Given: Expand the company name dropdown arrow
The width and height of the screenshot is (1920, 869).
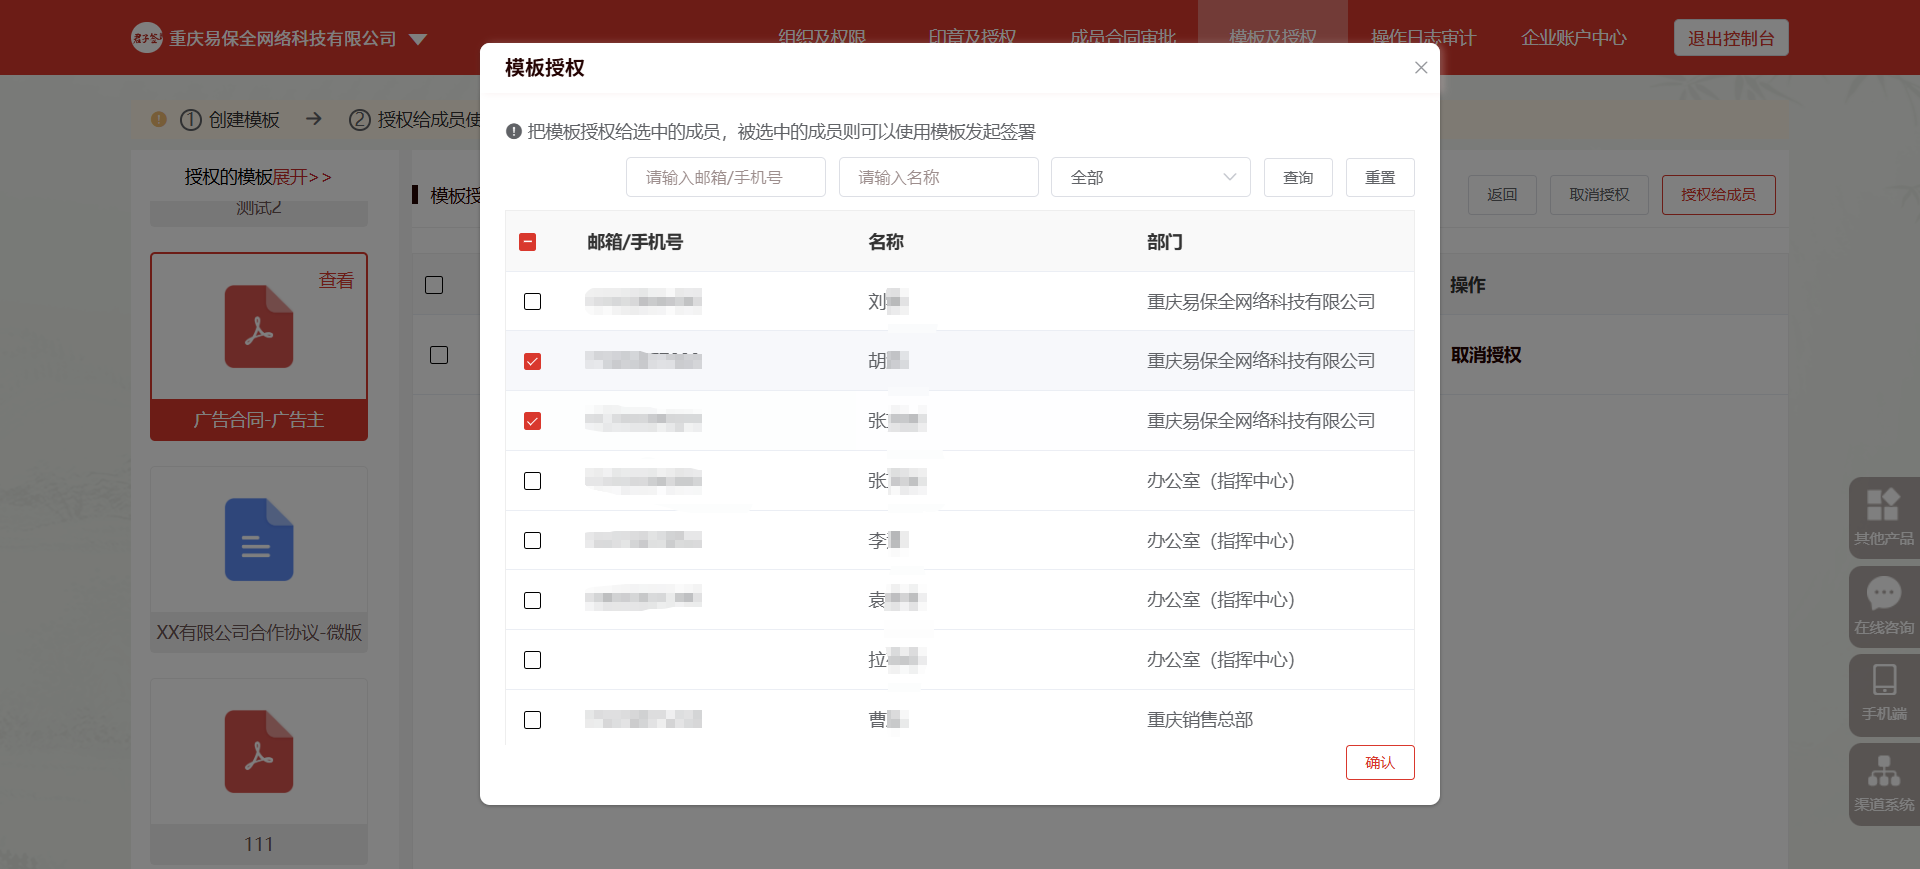Looking at the screenshot, I should pyautogui.click(x=418, y=39).
